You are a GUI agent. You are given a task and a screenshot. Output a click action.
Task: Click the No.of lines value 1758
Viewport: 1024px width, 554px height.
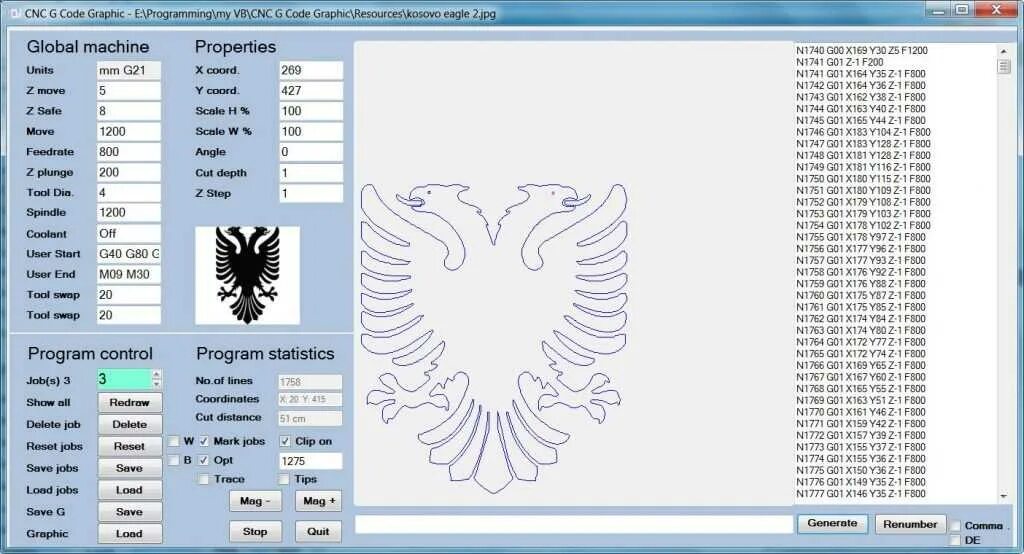point(310,382)
